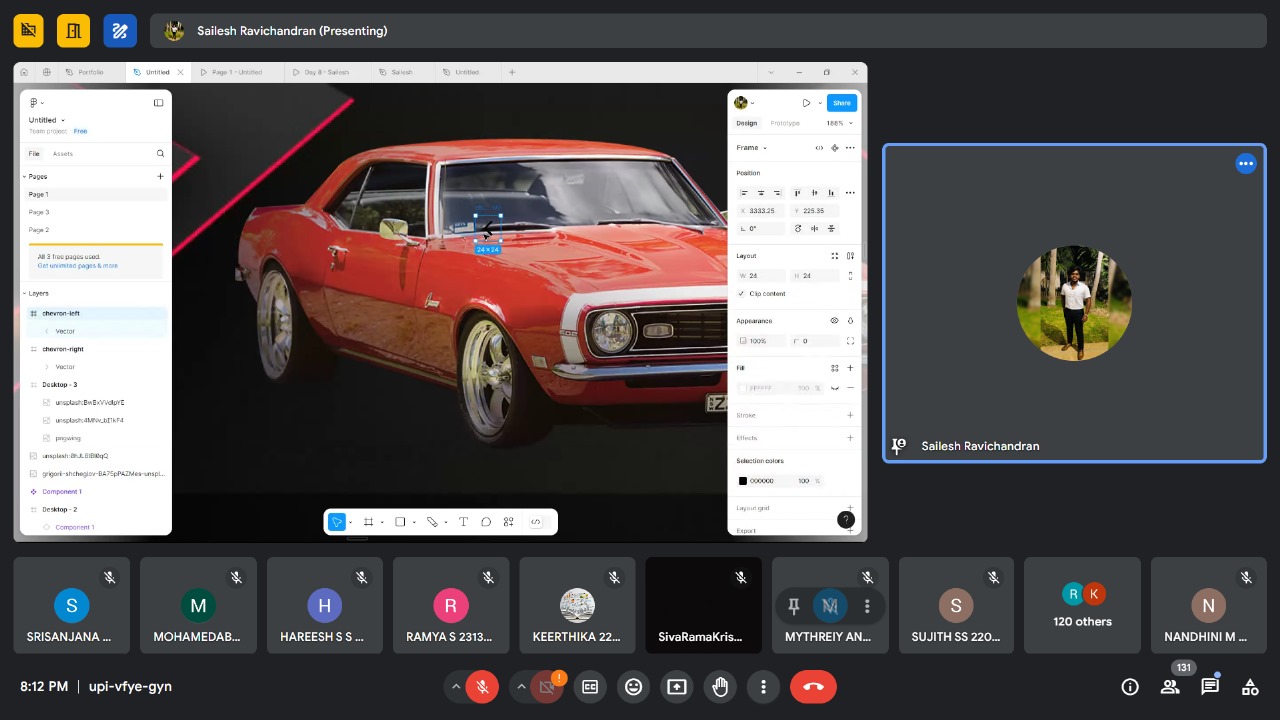Turn on the Meet camera

point(547,687)
